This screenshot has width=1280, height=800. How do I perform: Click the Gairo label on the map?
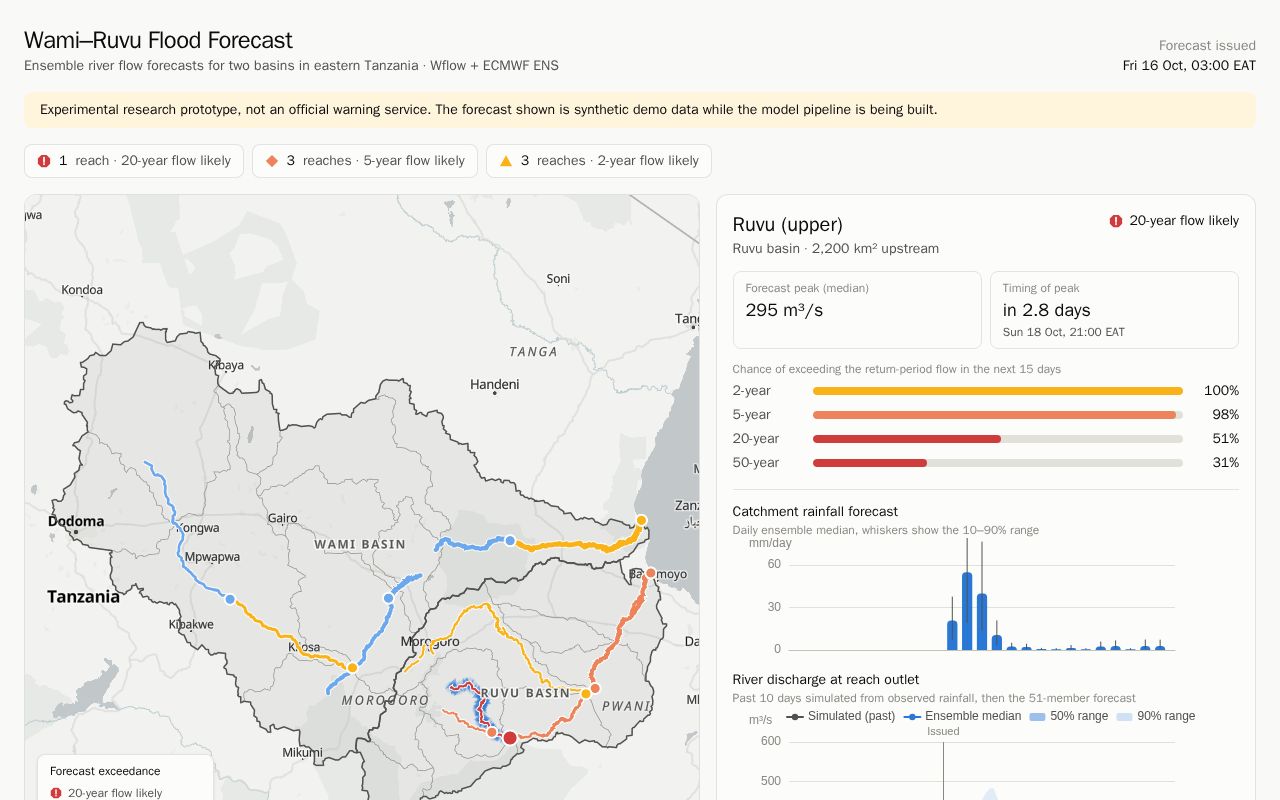[283, 518]
